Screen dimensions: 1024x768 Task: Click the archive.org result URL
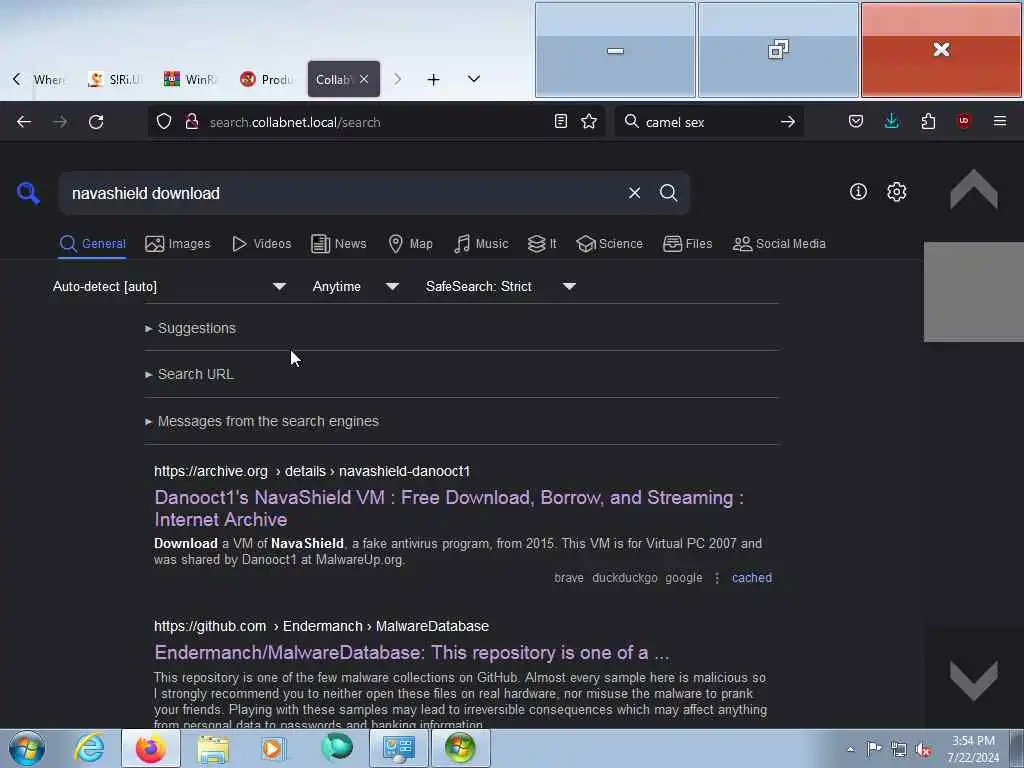[312, 471]
